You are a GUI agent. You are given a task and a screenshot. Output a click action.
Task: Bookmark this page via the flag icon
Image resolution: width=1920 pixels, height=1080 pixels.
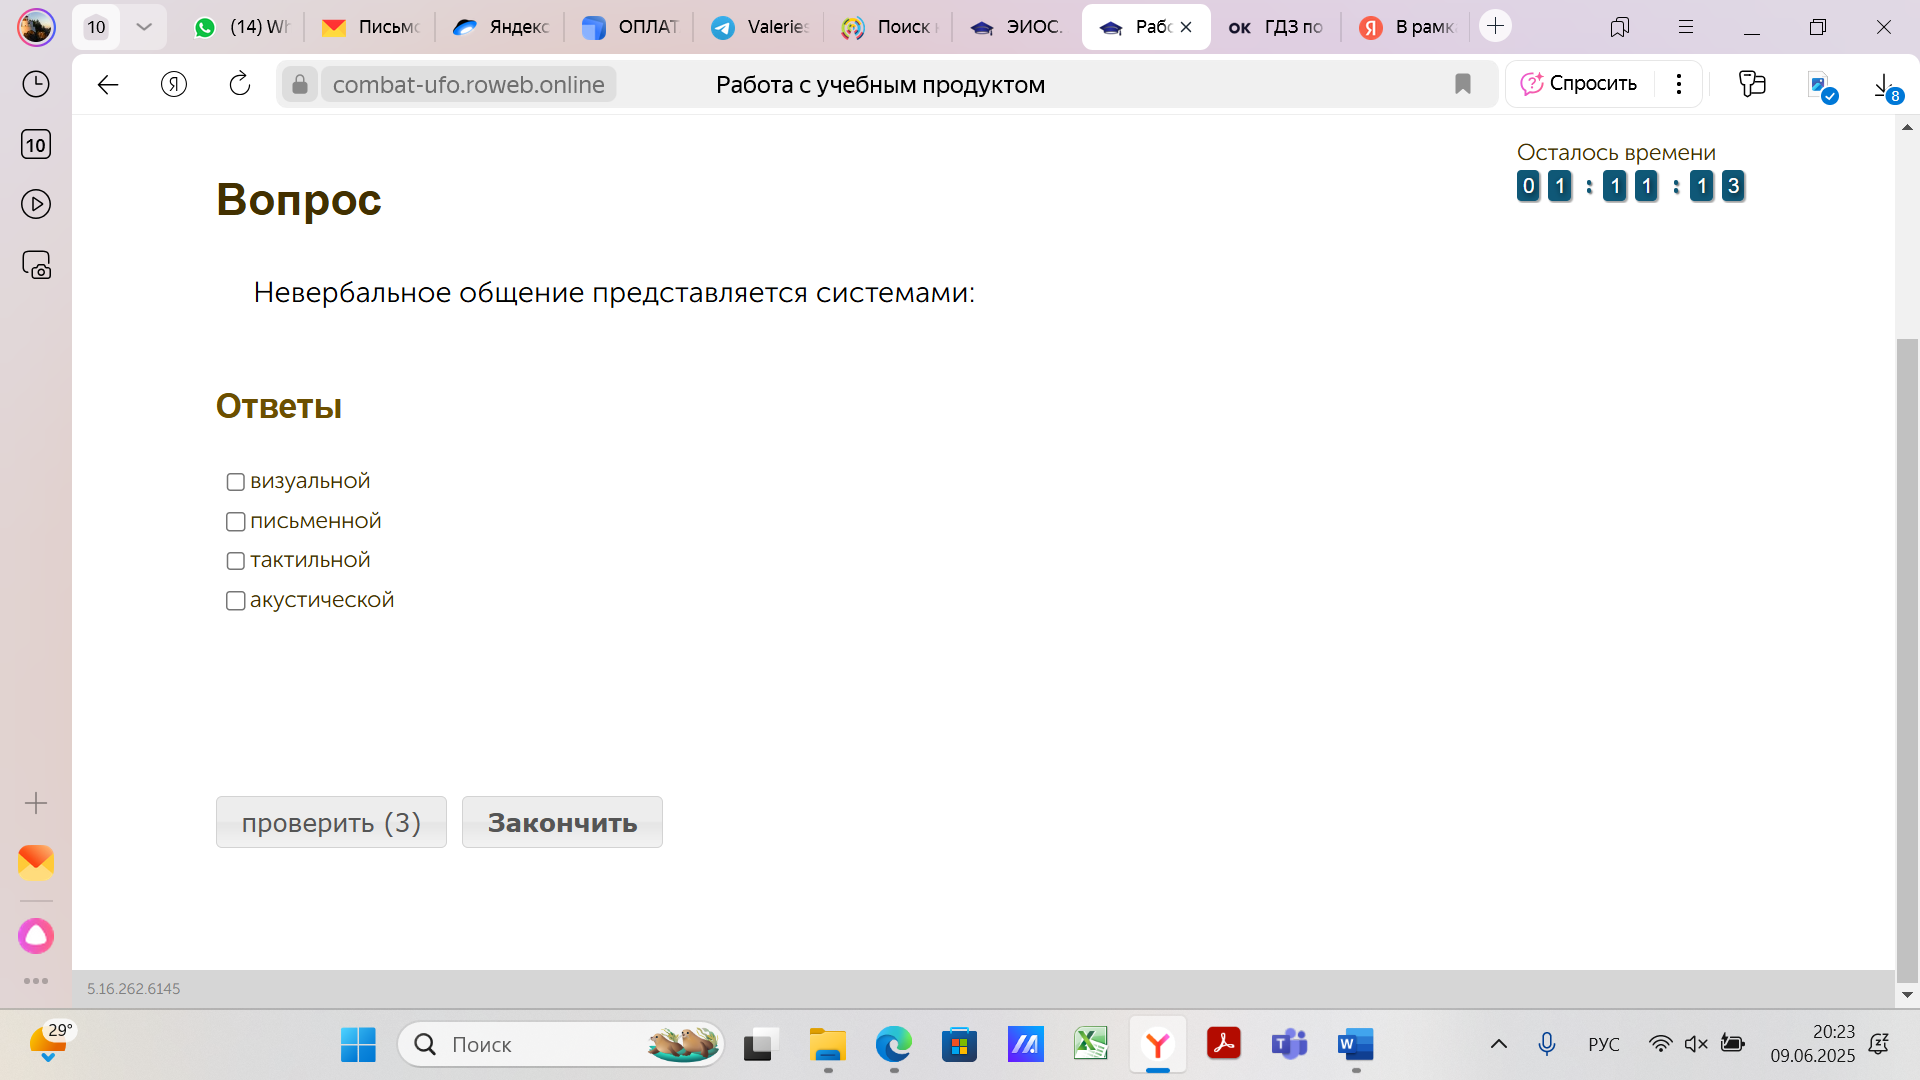[1463, 85]
